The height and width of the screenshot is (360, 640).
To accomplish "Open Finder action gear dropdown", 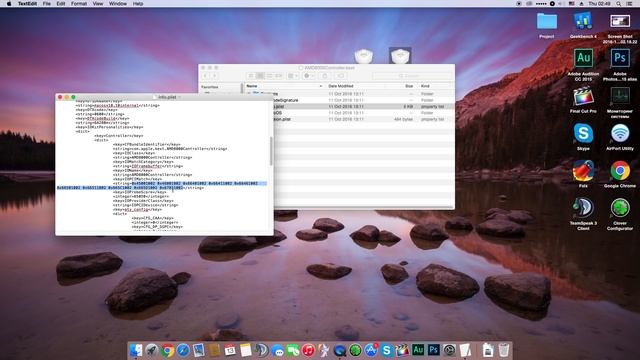I will click(309, 76).
